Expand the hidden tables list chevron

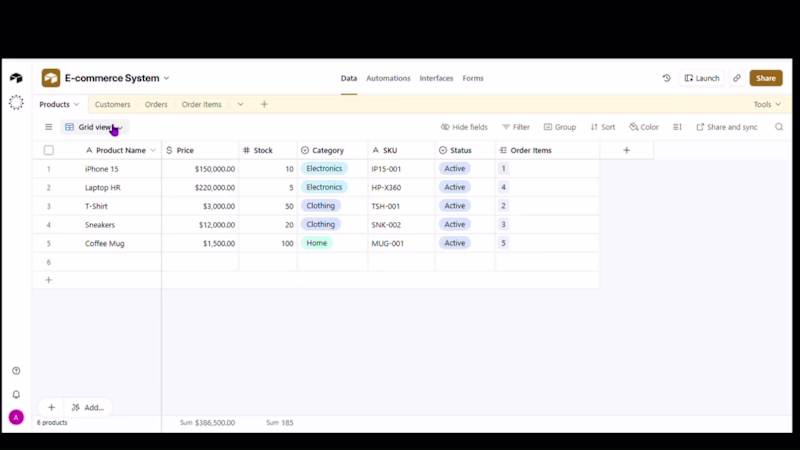240,104
